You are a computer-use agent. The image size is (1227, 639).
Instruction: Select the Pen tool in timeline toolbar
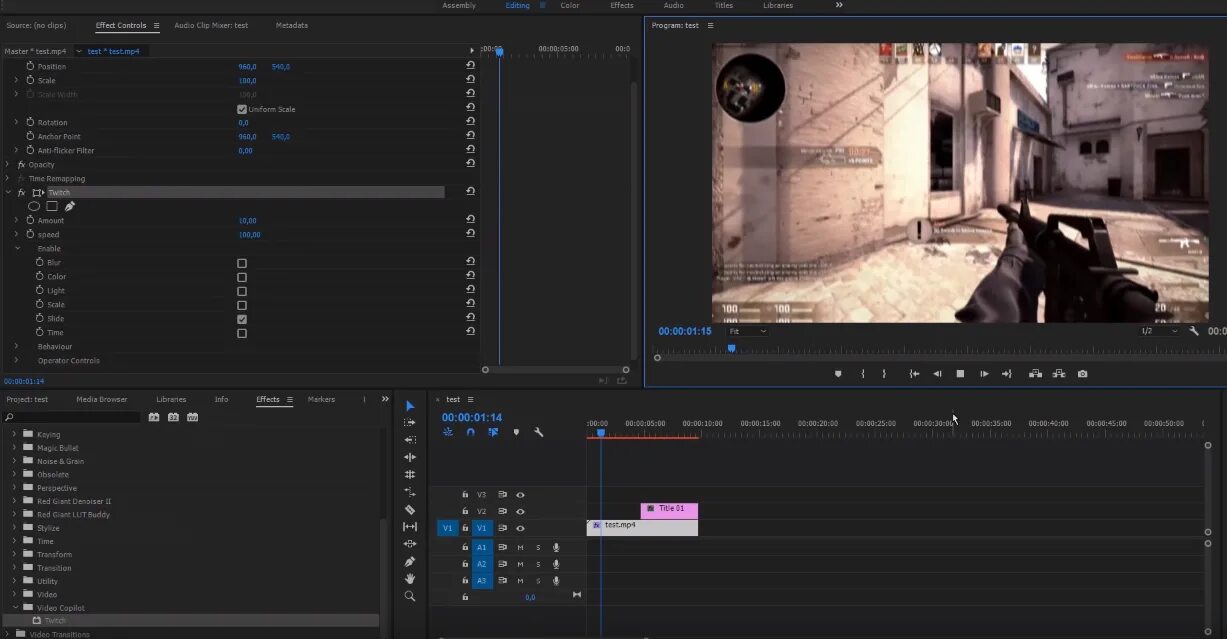[x=410, y=561]
